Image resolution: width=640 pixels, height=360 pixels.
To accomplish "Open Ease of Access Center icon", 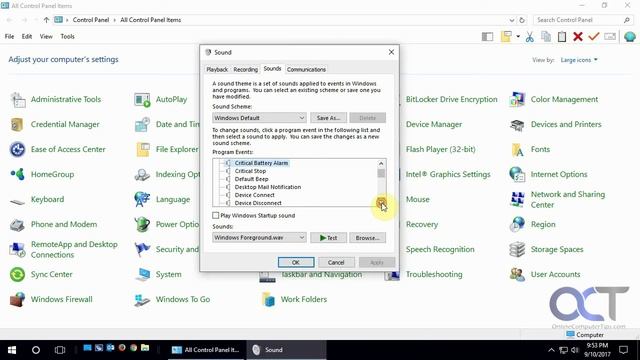I will (18, 149).
